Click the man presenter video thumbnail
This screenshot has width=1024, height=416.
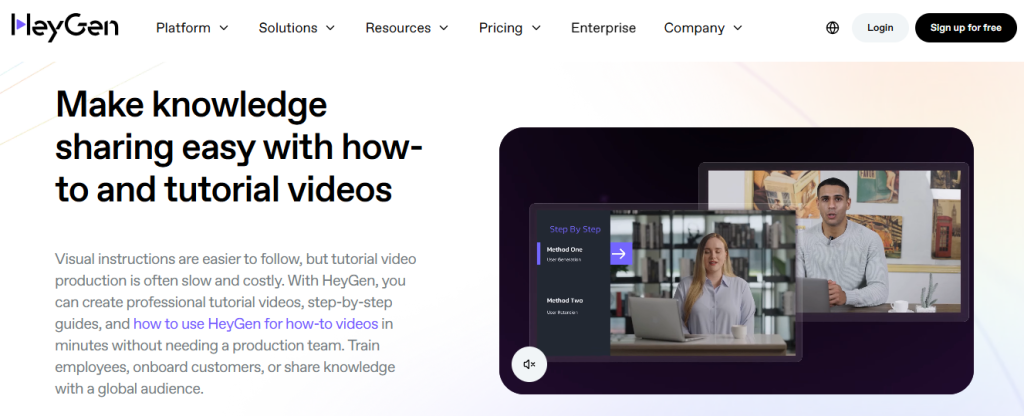click(834, 241)
